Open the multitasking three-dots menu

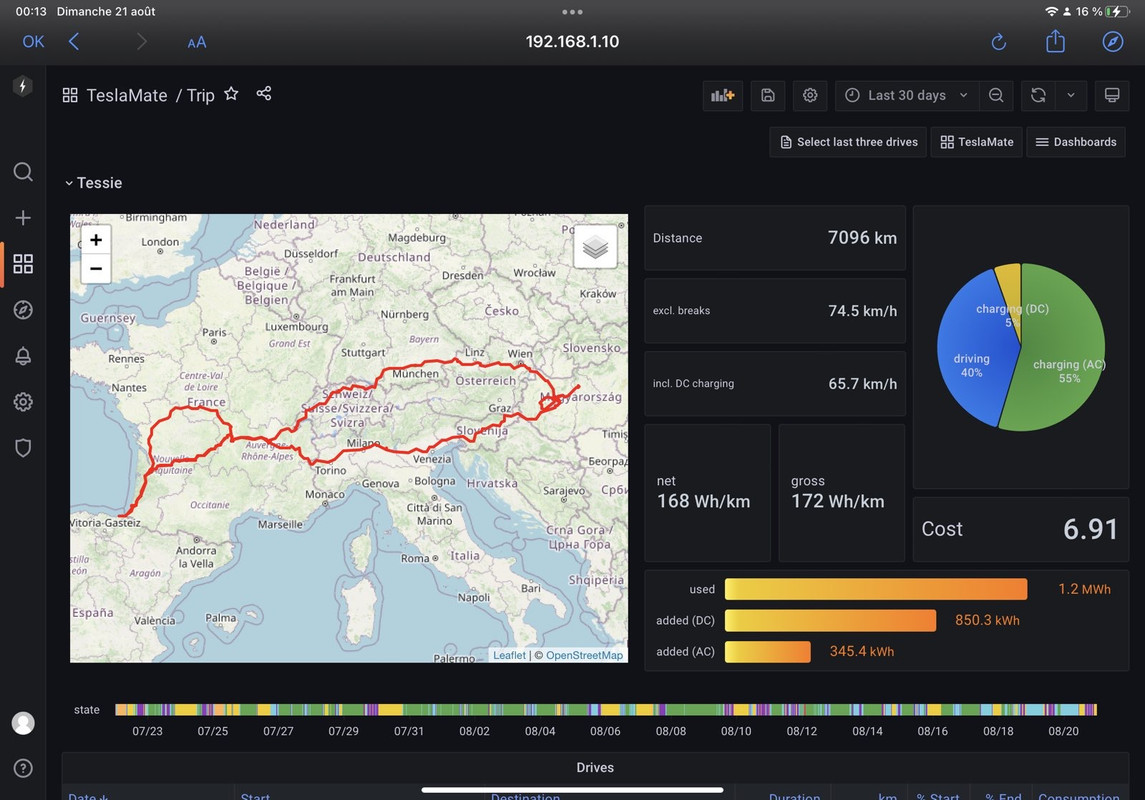(x=572, y=12)
